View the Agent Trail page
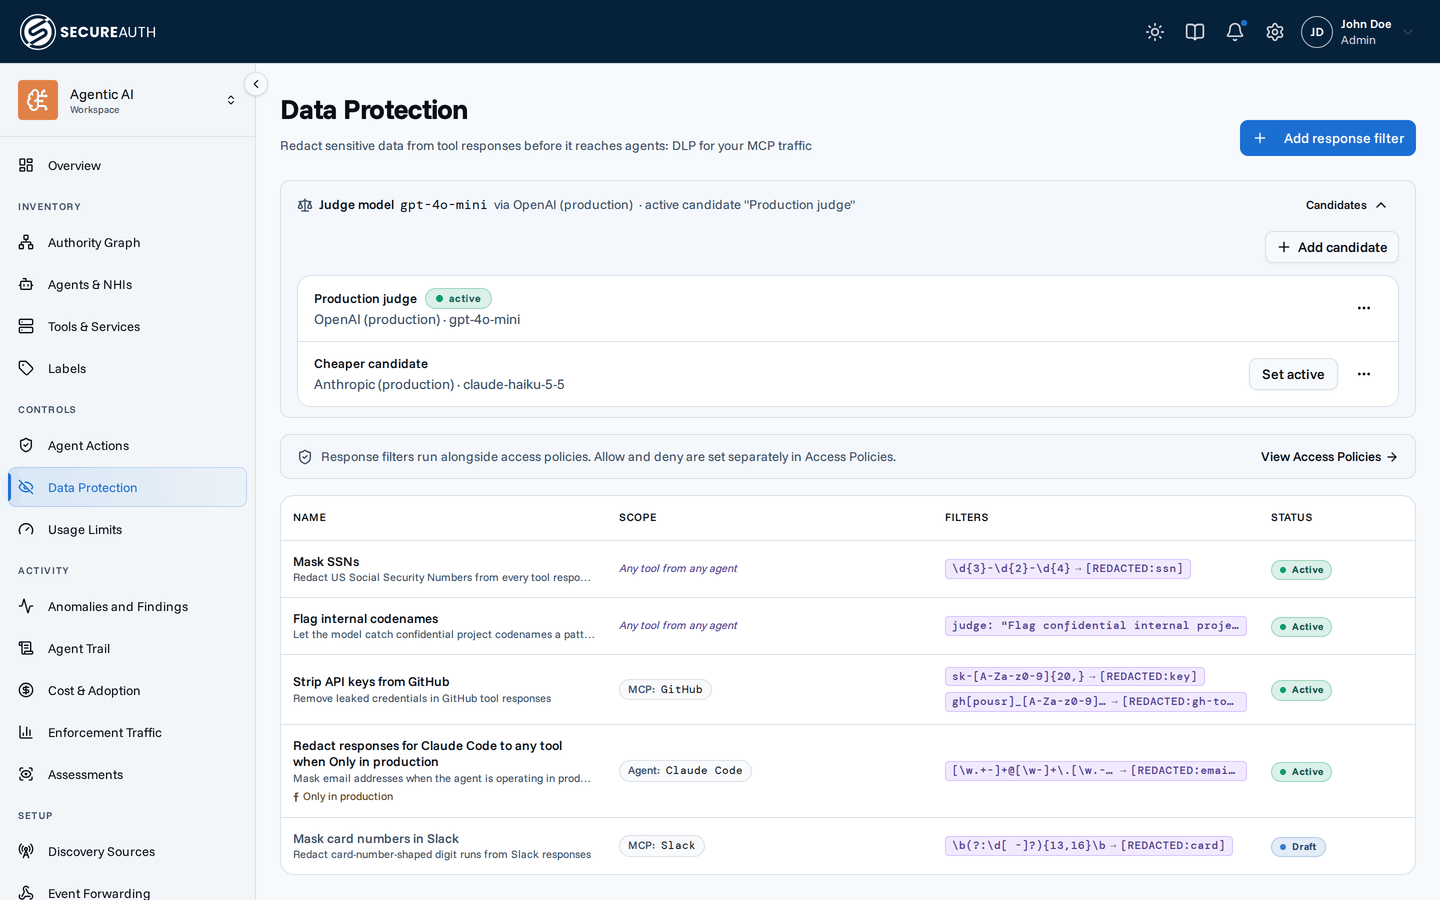The image size is (1440, 900). pos(127,648)
